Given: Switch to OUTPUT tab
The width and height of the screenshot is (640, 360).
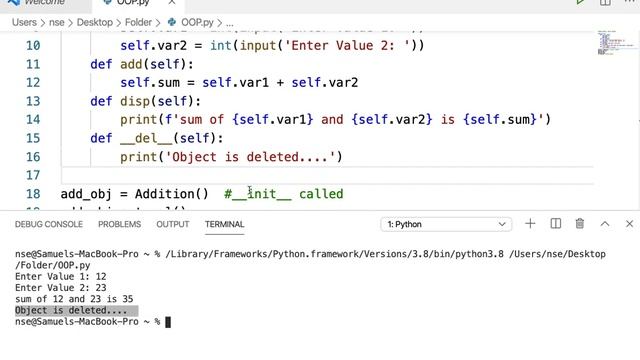Looking at the screenshot, I should (x=173, y=224).
